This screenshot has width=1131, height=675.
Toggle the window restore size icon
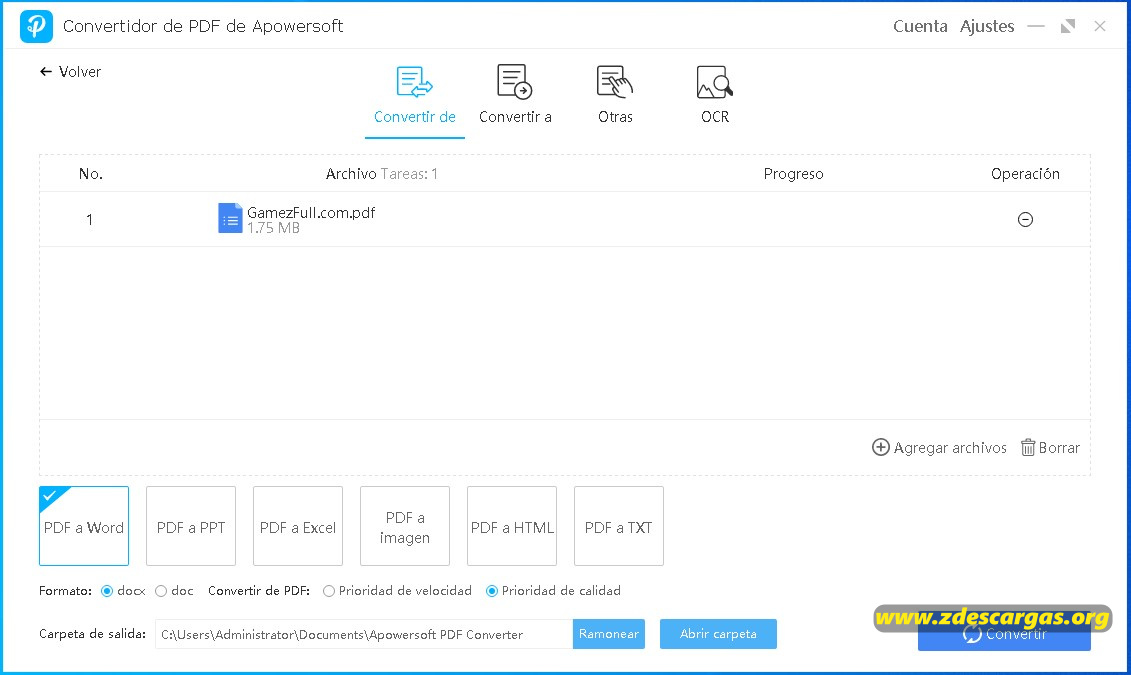tap(1068, 27)
